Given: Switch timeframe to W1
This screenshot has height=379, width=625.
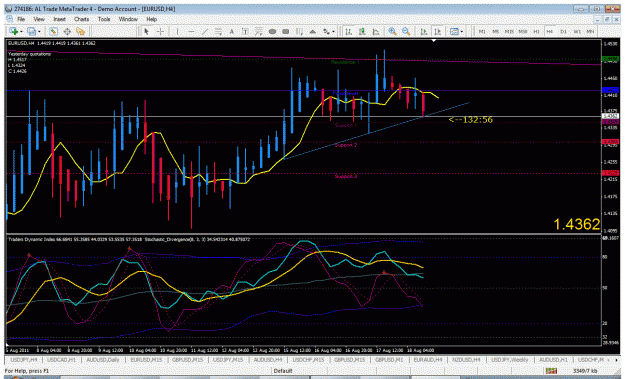Looking at the screenshot, I should [x=577, y=31].
